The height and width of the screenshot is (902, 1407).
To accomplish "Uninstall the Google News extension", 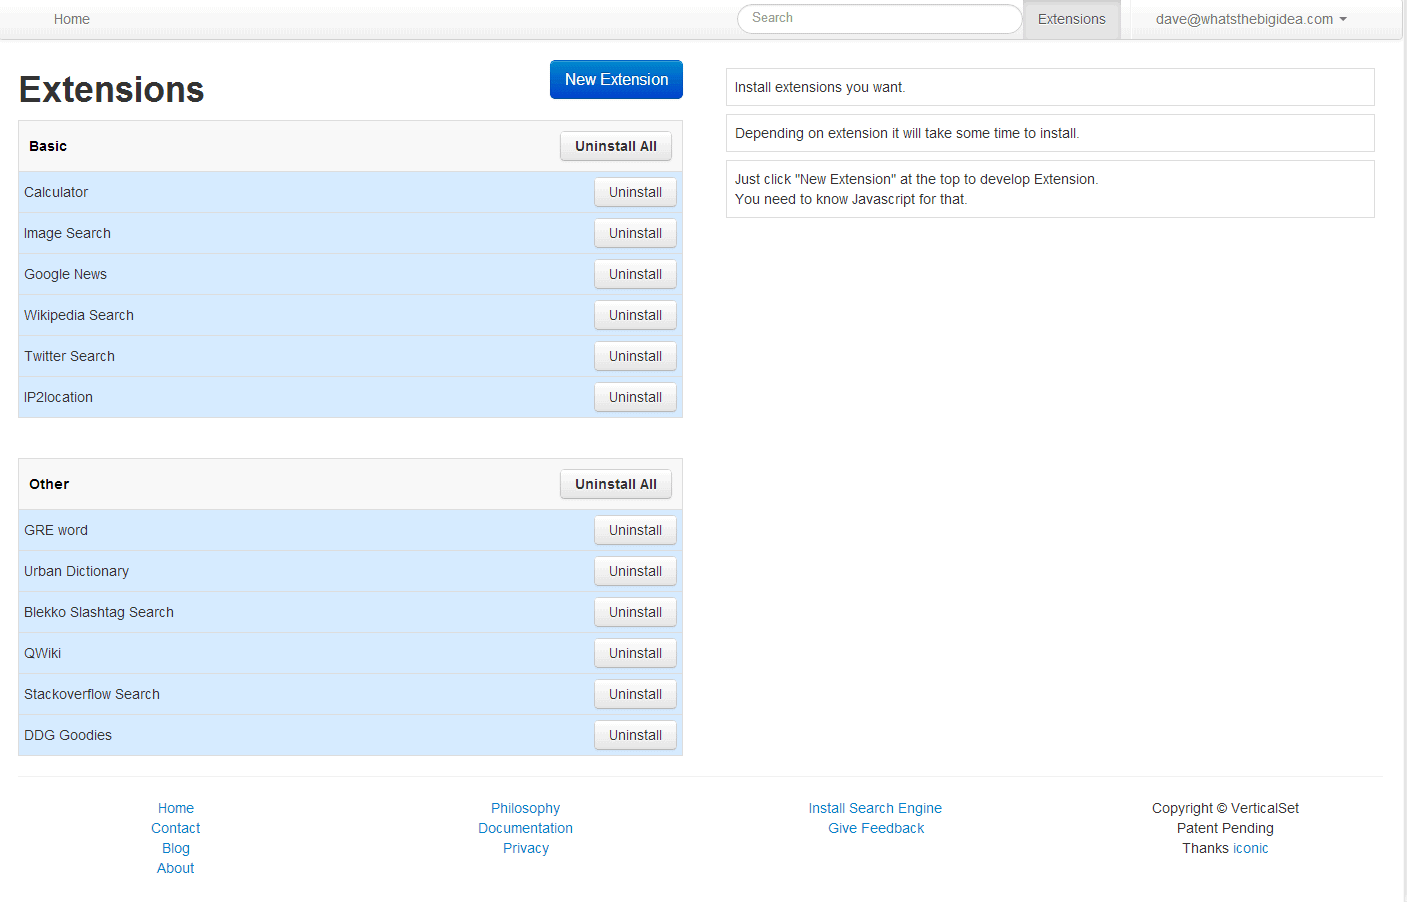I will coord(635,274).
